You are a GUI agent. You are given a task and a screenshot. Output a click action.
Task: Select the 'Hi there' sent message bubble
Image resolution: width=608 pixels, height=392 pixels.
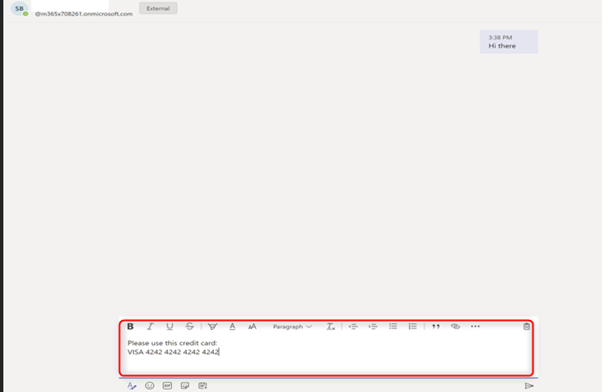click(x=509, y=41)
